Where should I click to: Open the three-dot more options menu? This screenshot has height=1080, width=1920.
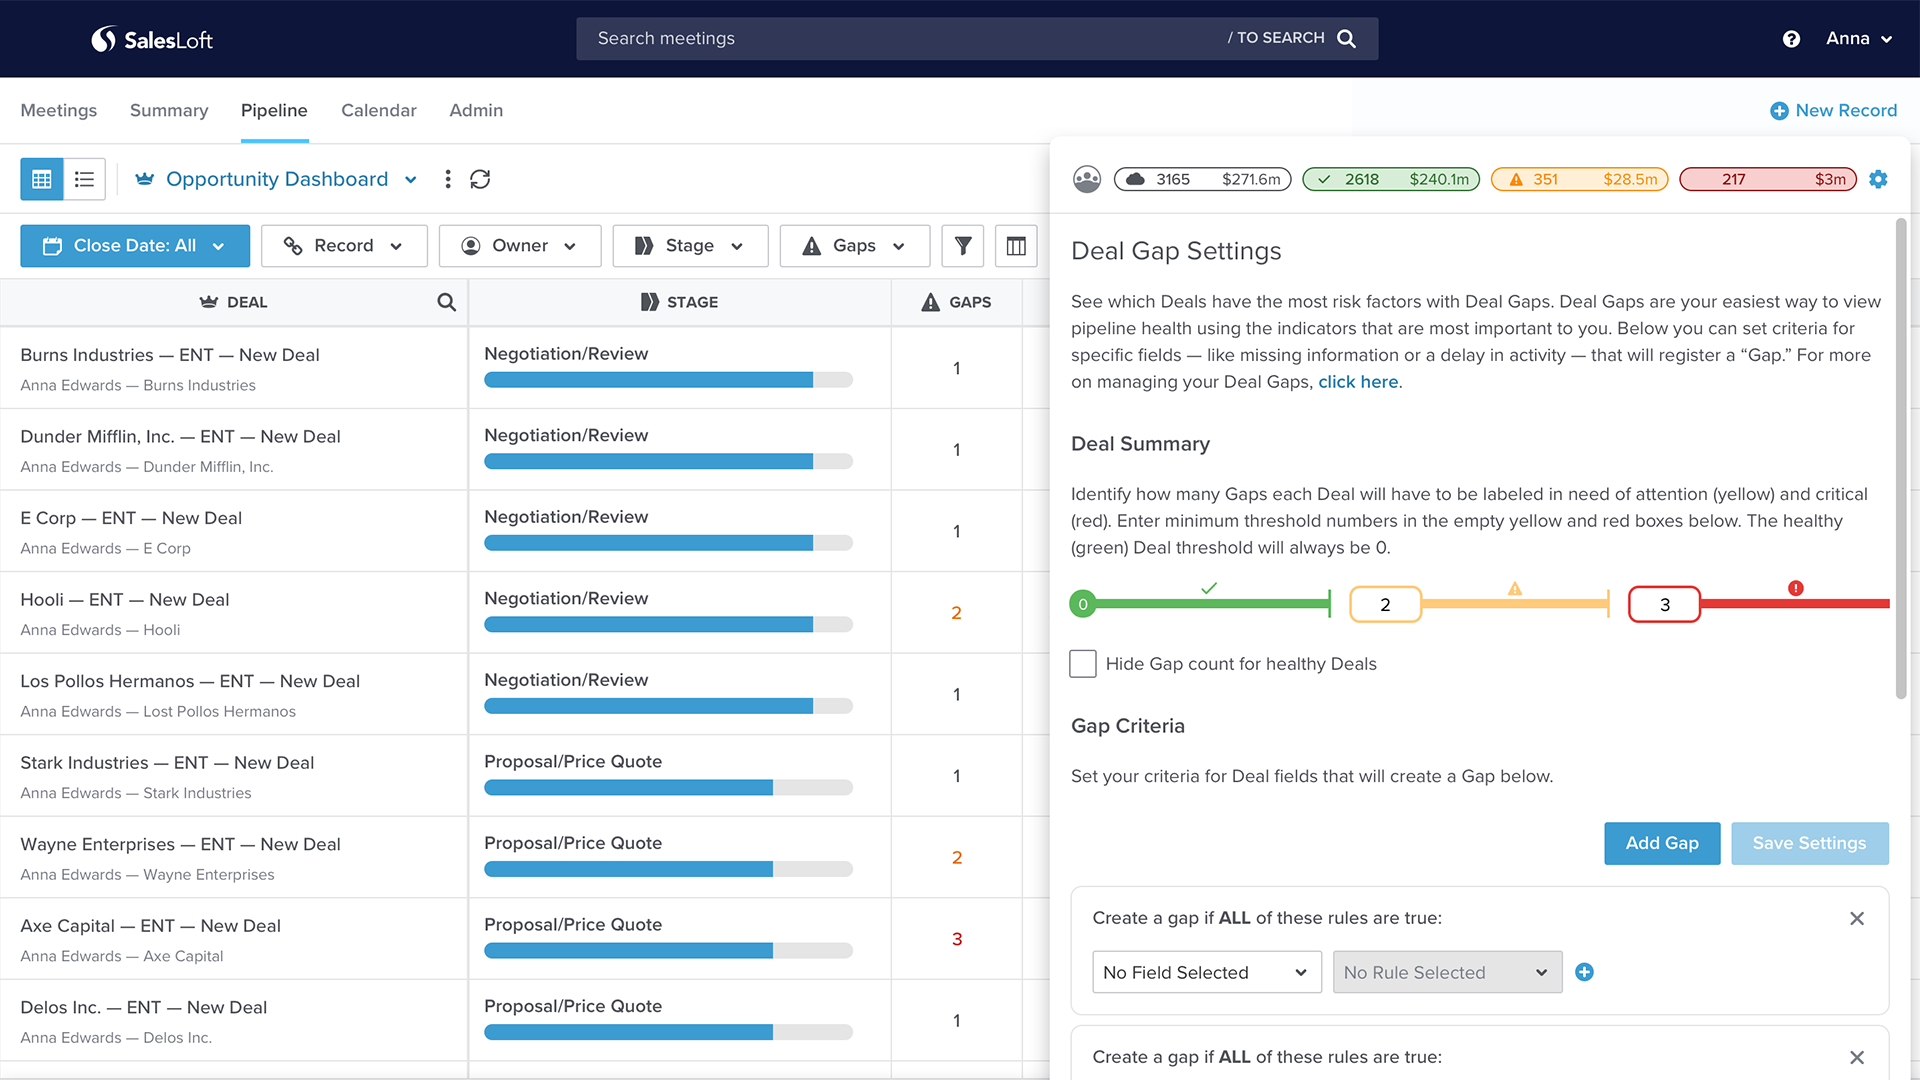(448, 179)
